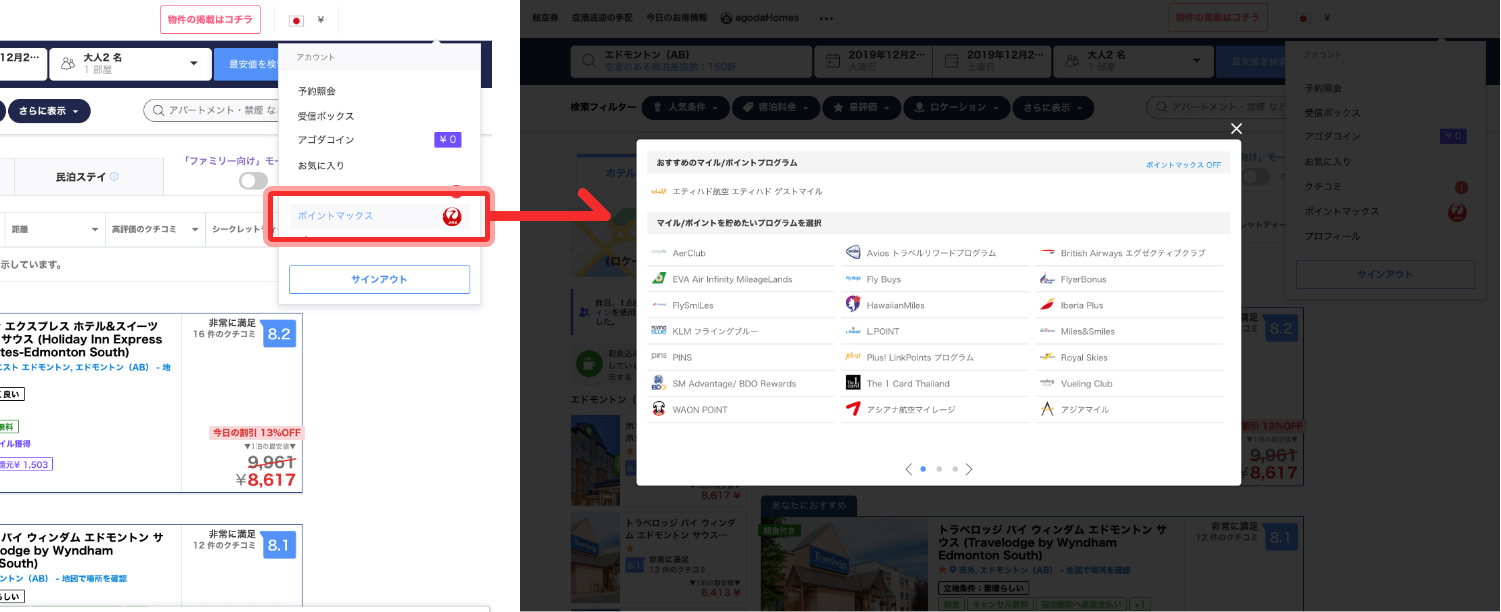The width and height of the screenshot is (1501, 612).
Task: Click the L.POINT logo
Action: point(853,331)
